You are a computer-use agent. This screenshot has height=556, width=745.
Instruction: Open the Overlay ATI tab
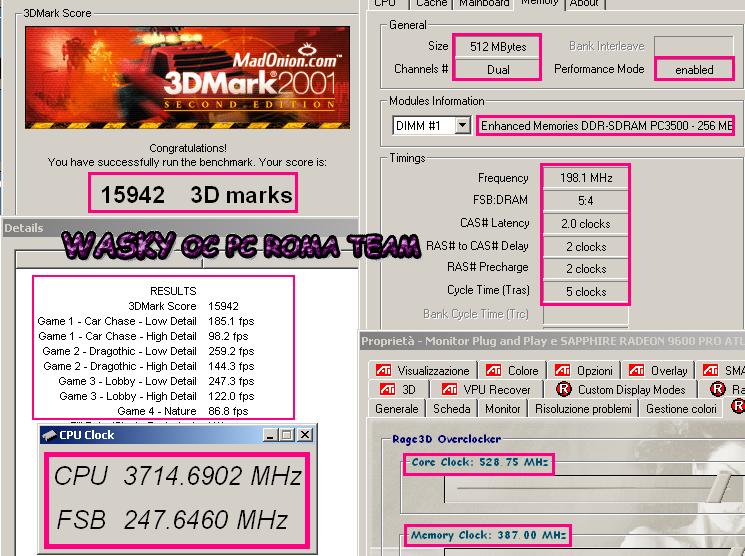(658, 370)
